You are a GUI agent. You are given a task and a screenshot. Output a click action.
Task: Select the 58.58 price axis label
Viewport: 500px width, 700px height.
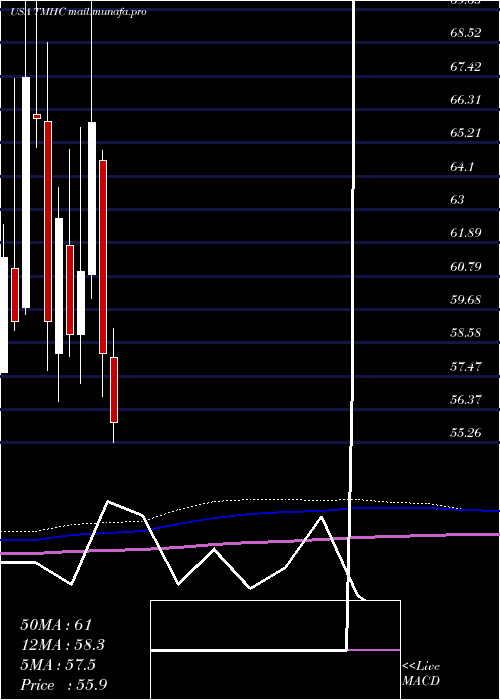[466, 333]
